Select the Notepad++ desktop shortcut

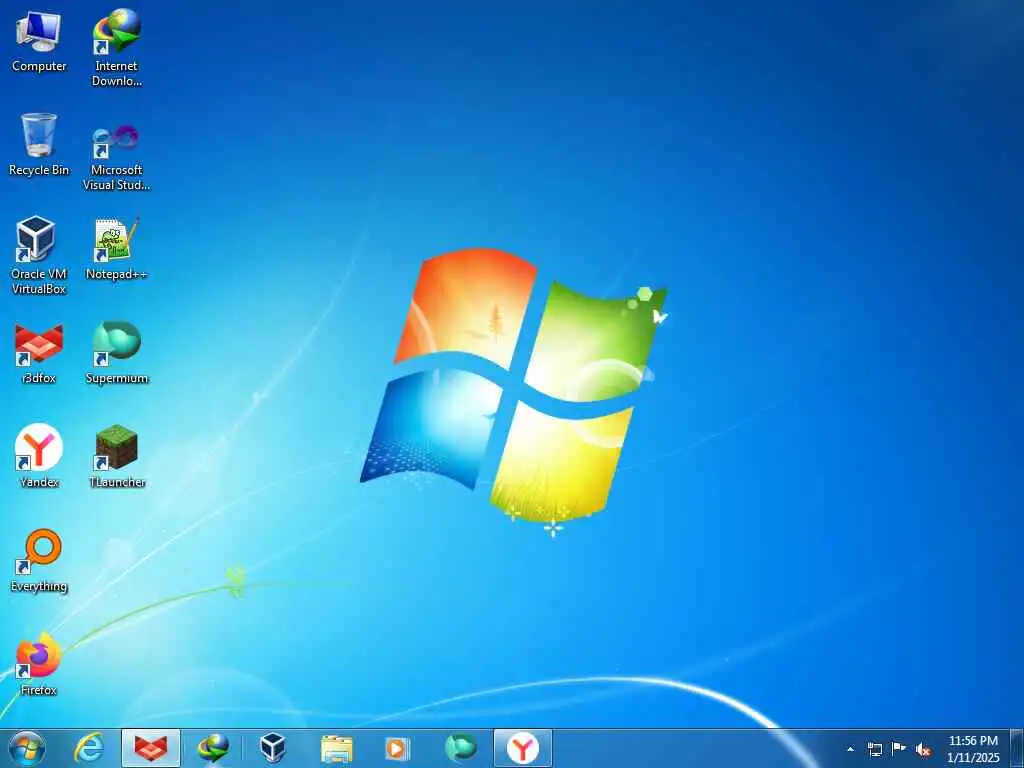(x=116, y=249)
